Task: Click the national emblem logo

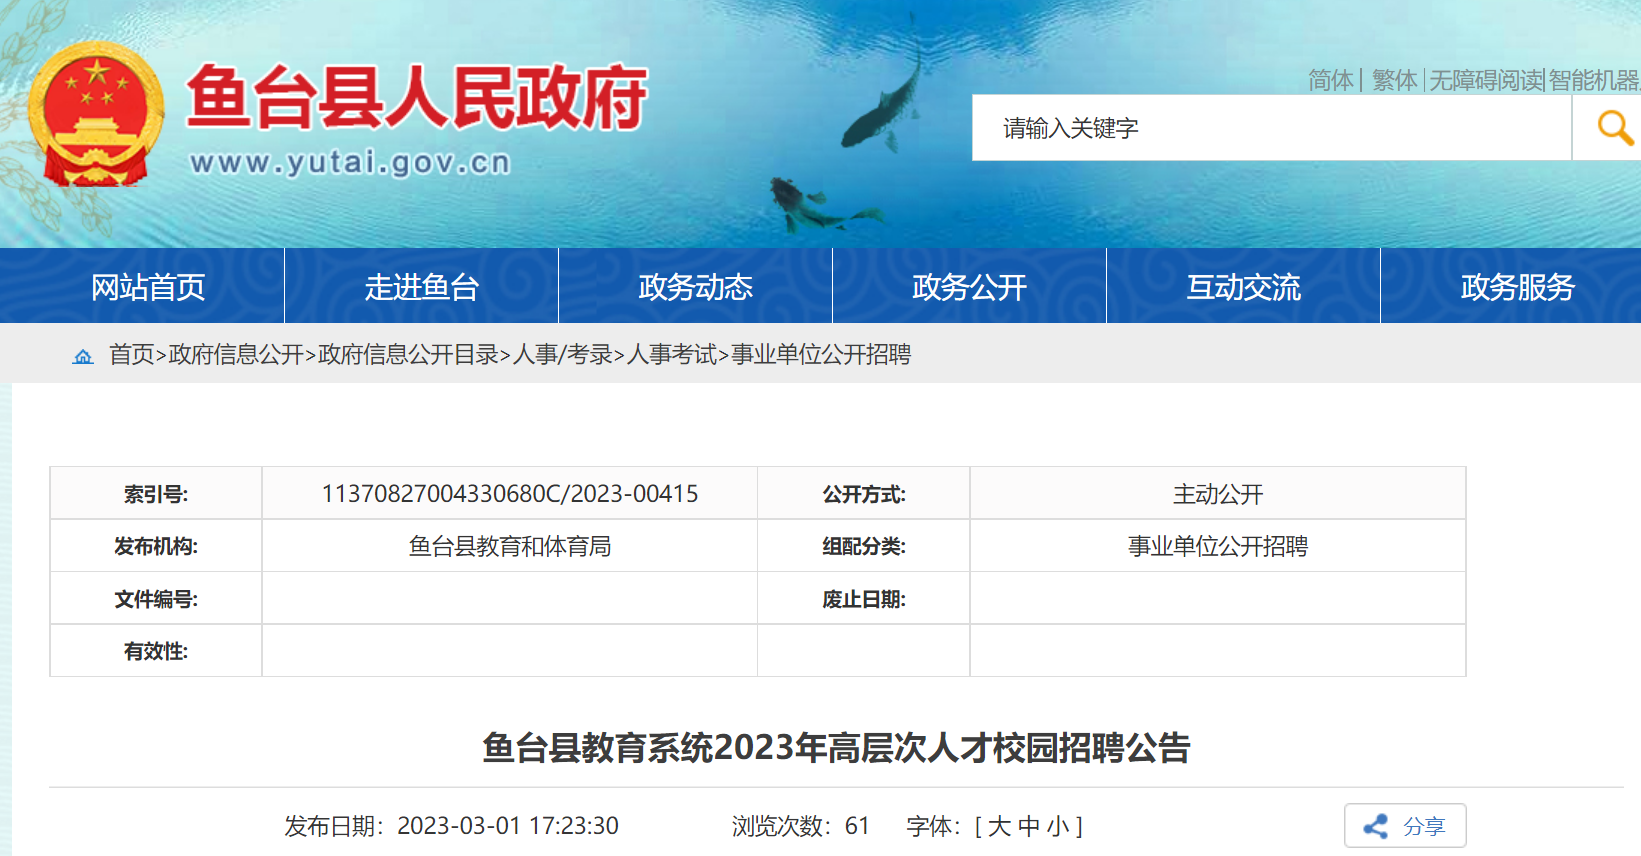Action: click(x=96, y=115)
